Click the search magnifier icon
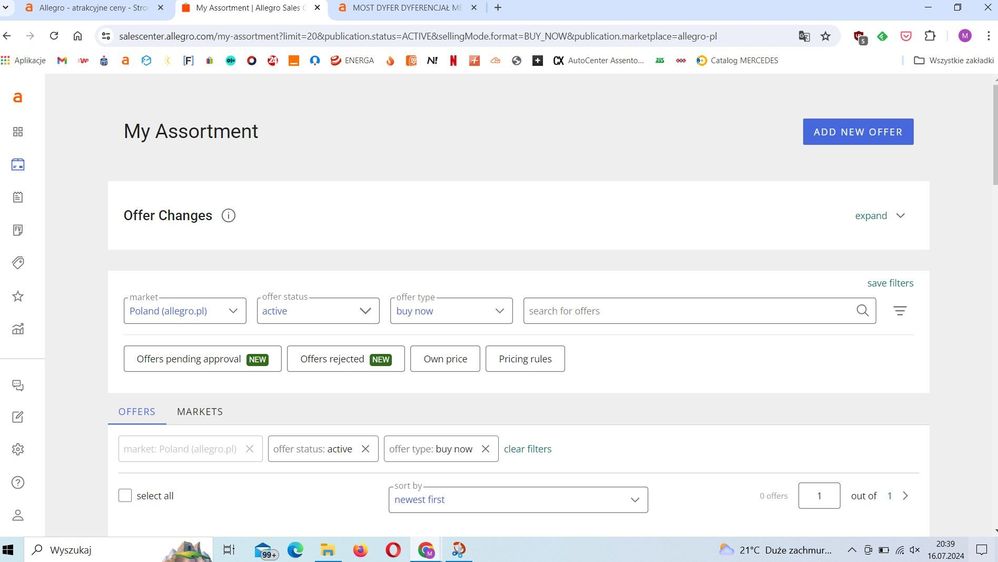This screenshot has height=562, width=998. tap(862, 311)
